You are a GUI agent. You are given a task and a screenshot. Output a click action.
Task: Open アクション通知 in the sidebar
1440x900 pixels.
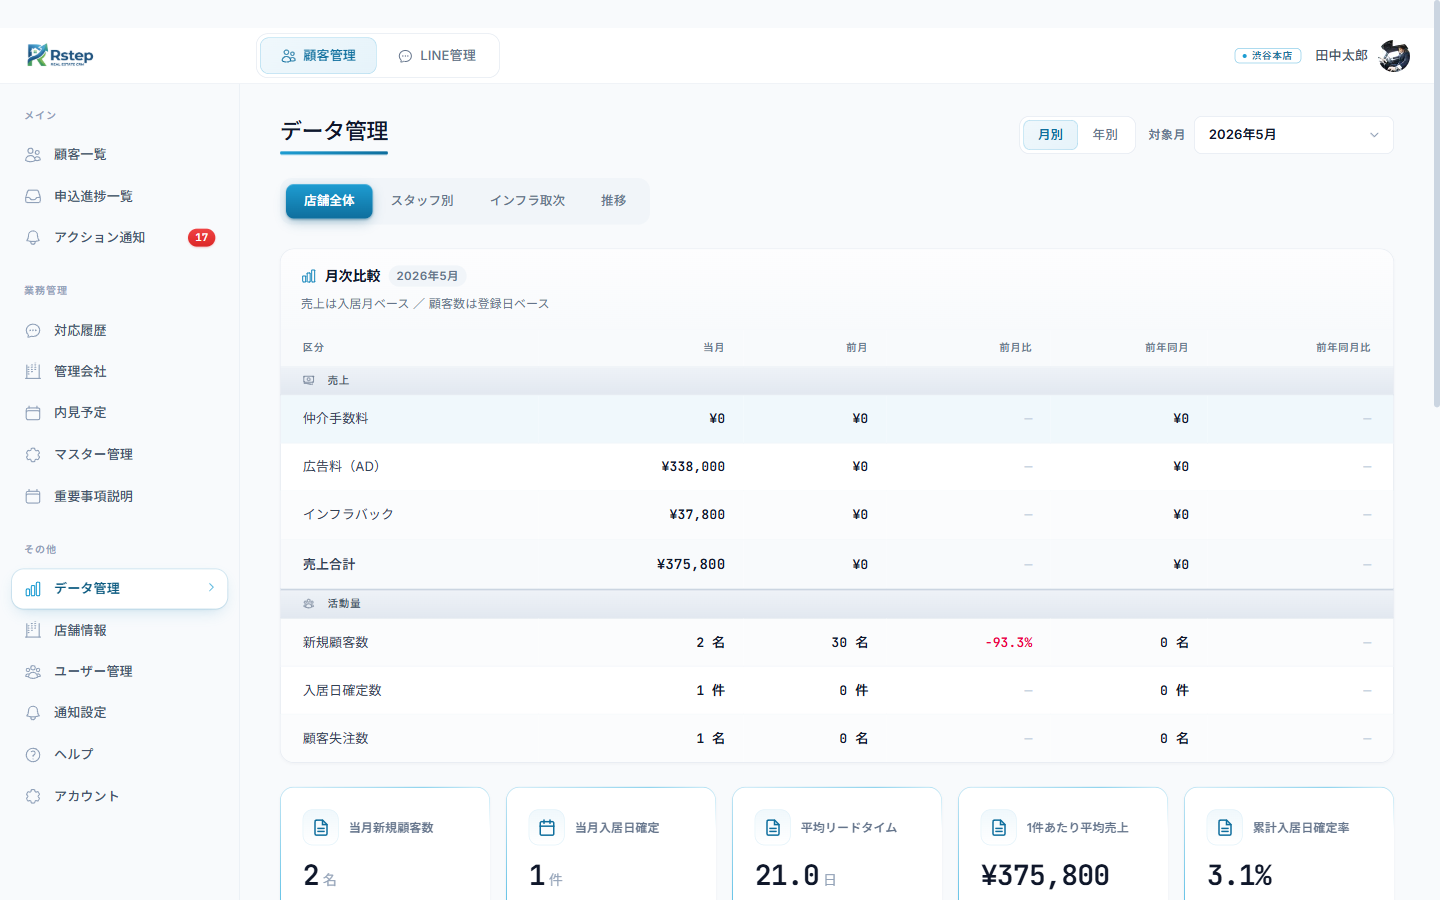click(119, 238)
